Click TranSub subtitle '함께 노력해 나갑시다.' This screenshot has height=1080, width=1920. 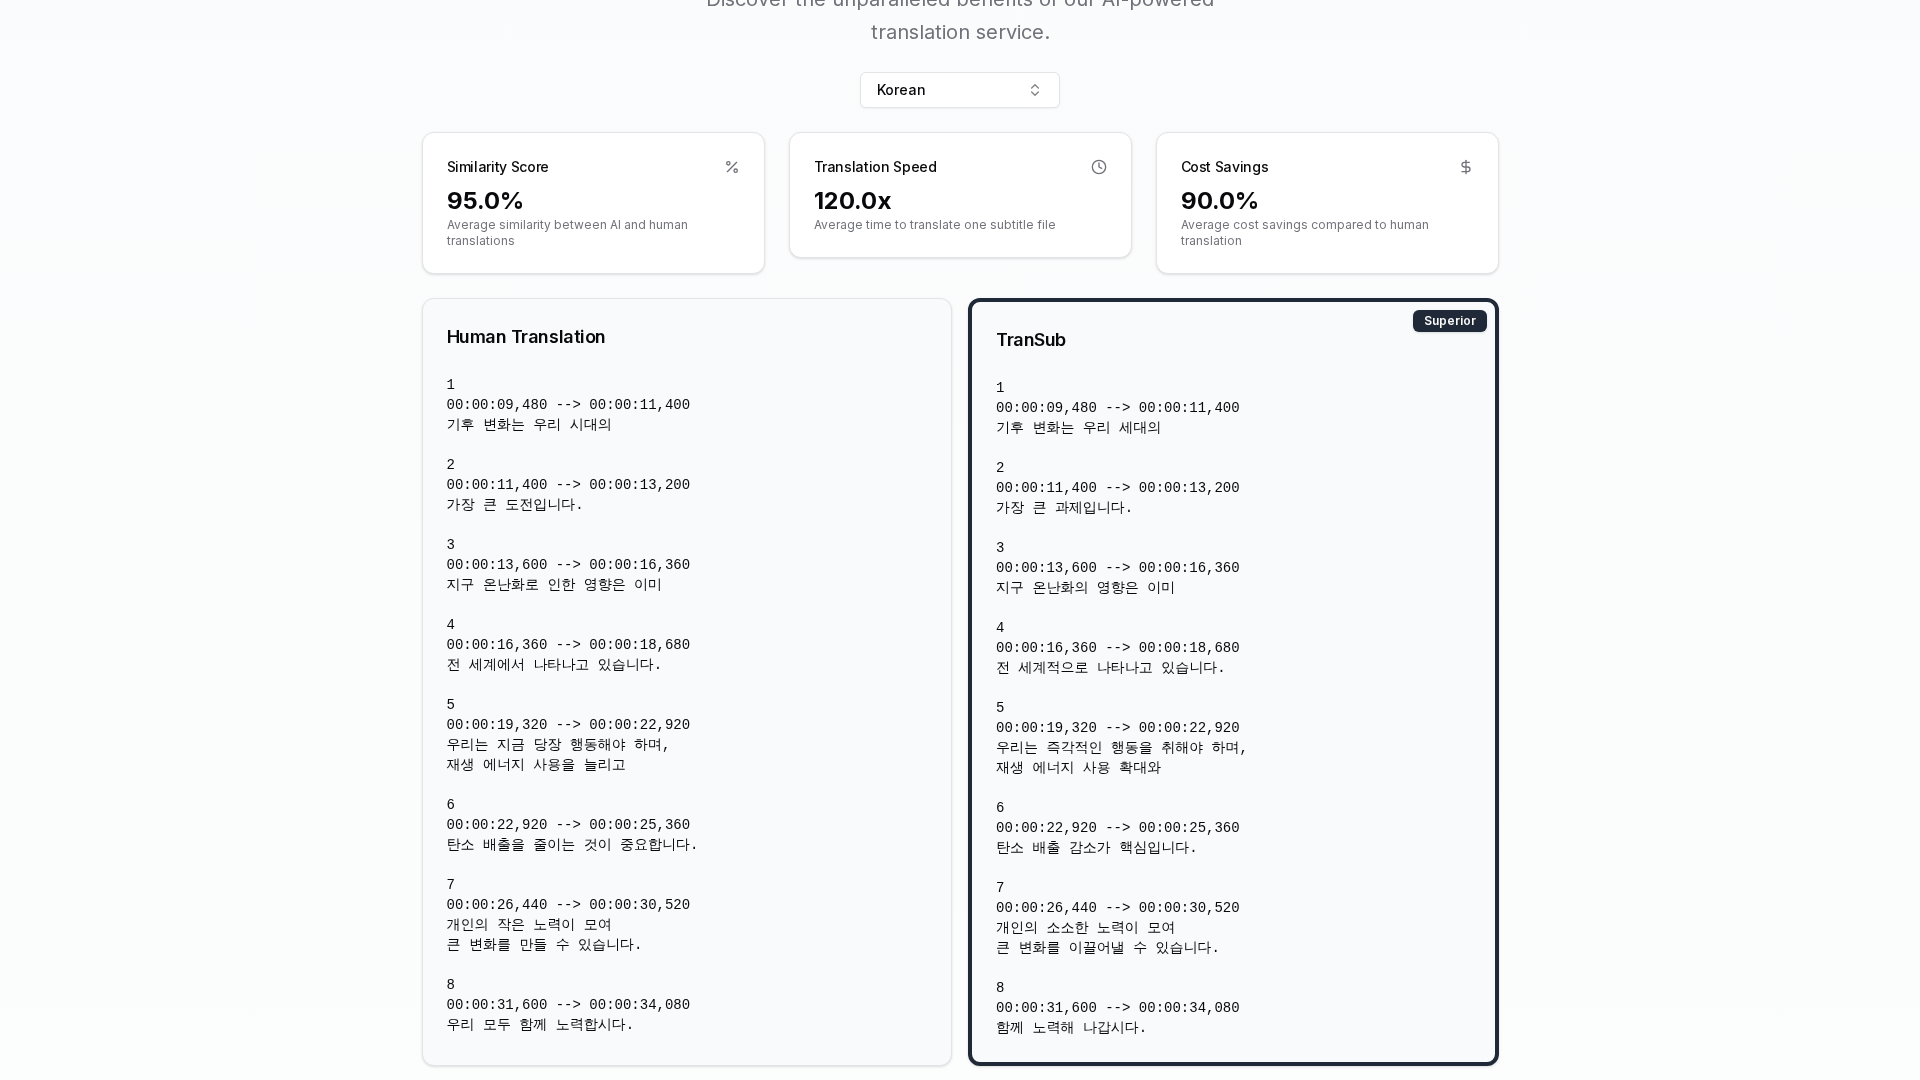1071,1028
